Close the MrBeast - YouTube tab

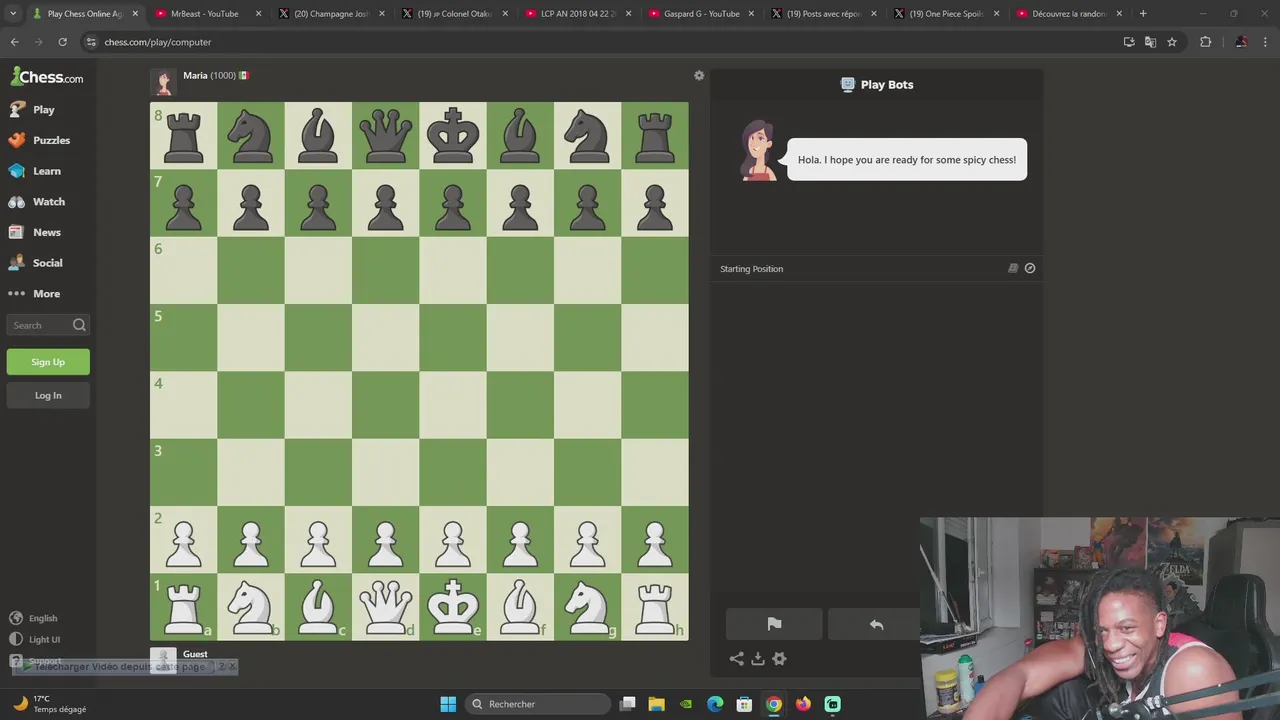tap(258, 14)
